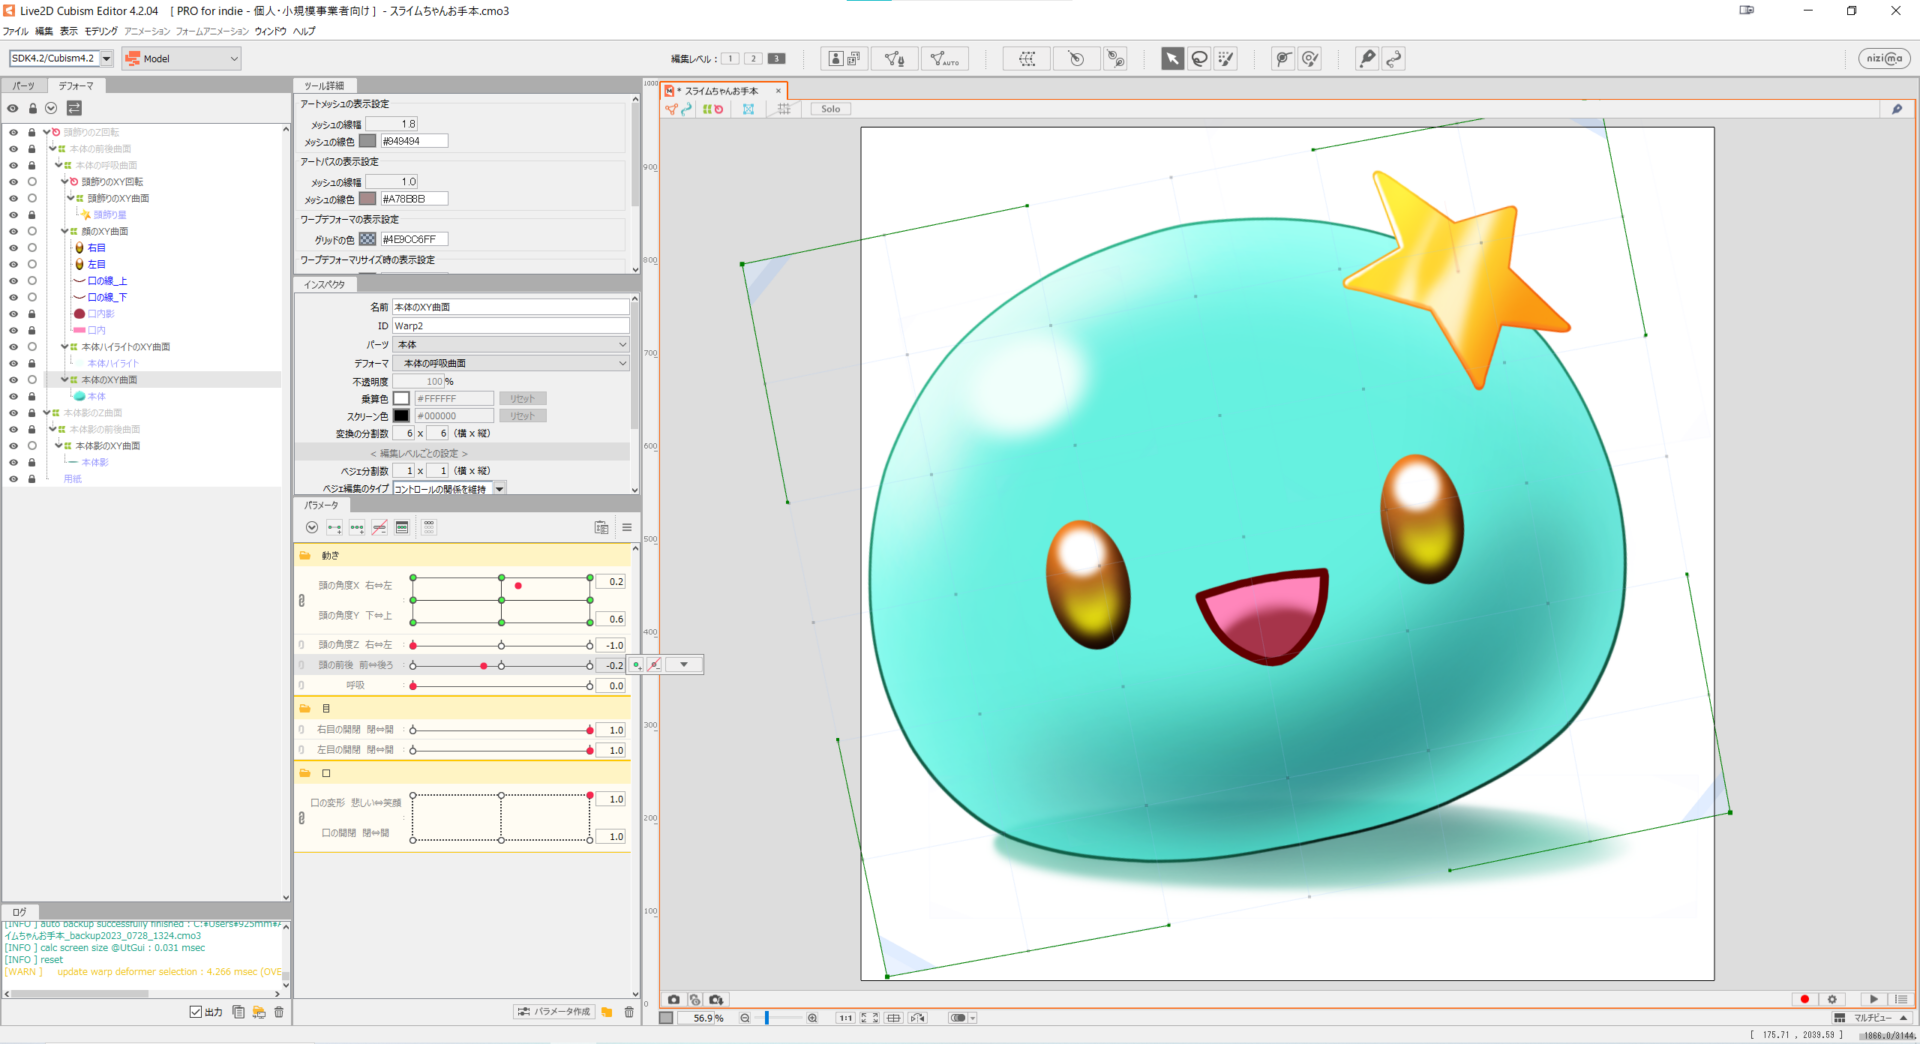Open the Model mode dropdown
The height and width of the screenshot is (1044, 1920).
[182, 59]
